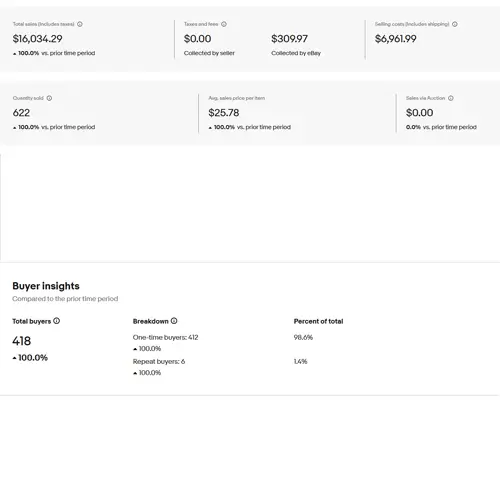Viewport: 500px width, 500px height.
Task: Select the $0.00 sales via auction value
Action: 419,113
